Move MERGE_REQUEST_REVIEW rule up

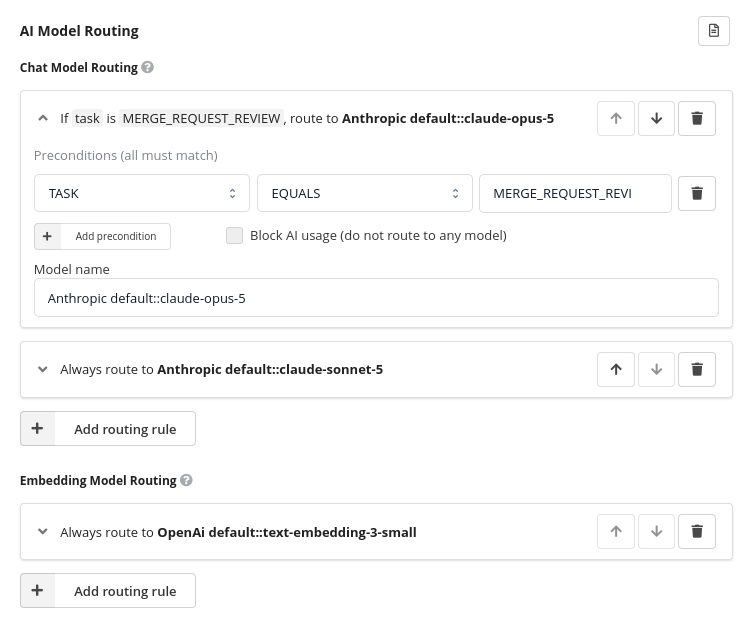click(616, 118)
